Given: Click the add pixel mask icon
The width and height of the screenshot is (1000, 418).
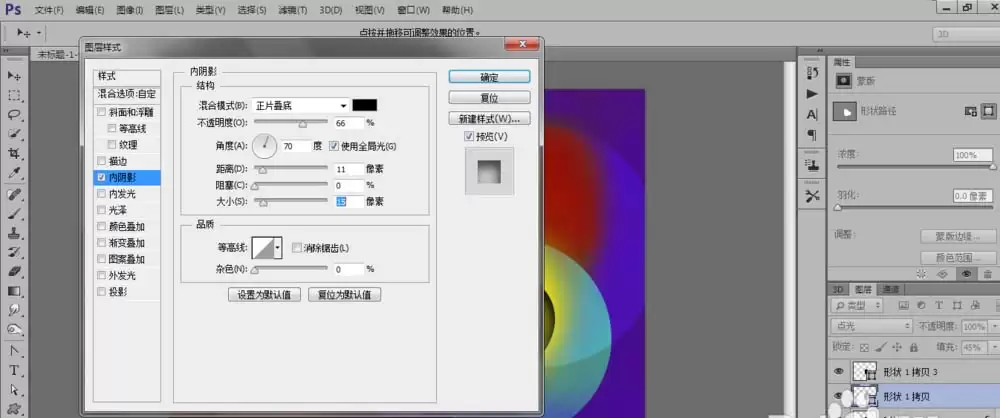Looking at the screenshot, I should (x=971, y=111).
